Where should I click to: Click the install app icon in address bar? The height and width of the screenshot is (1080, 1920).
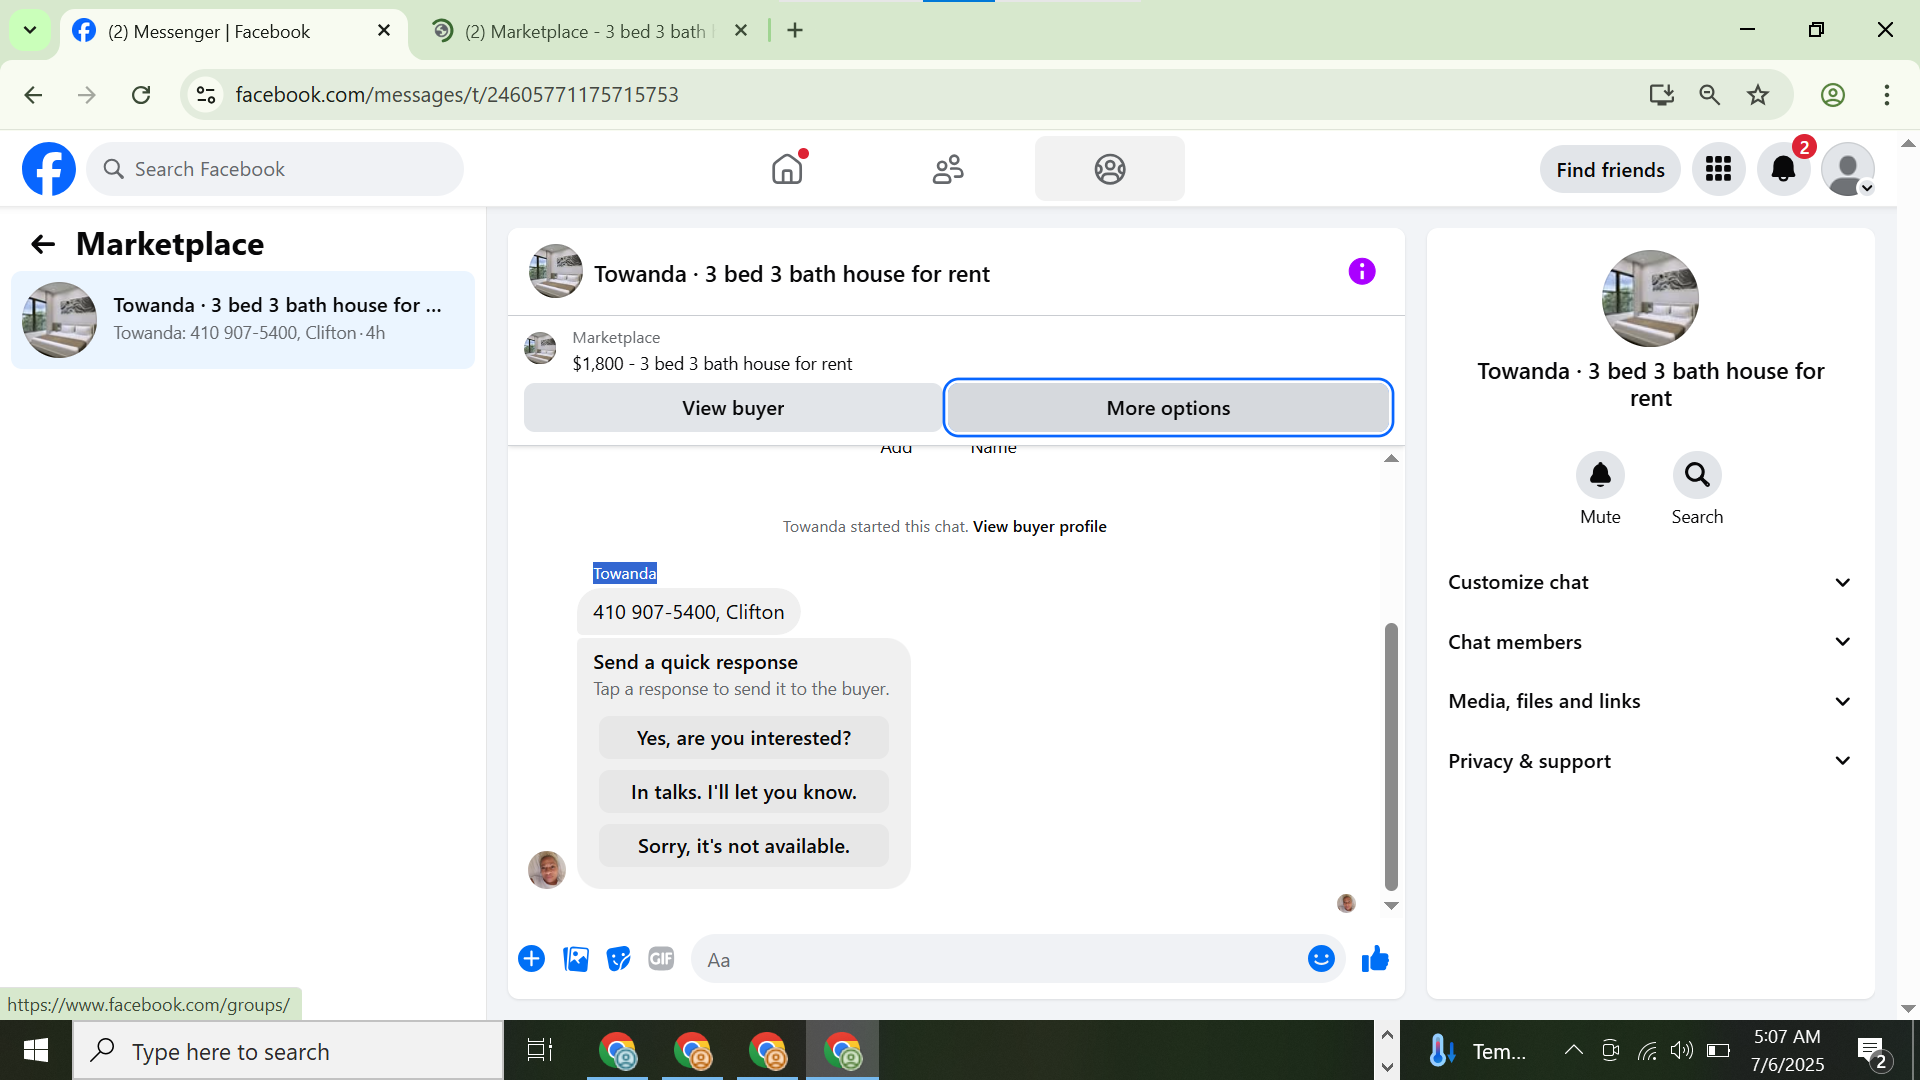tap(1661, 95)
